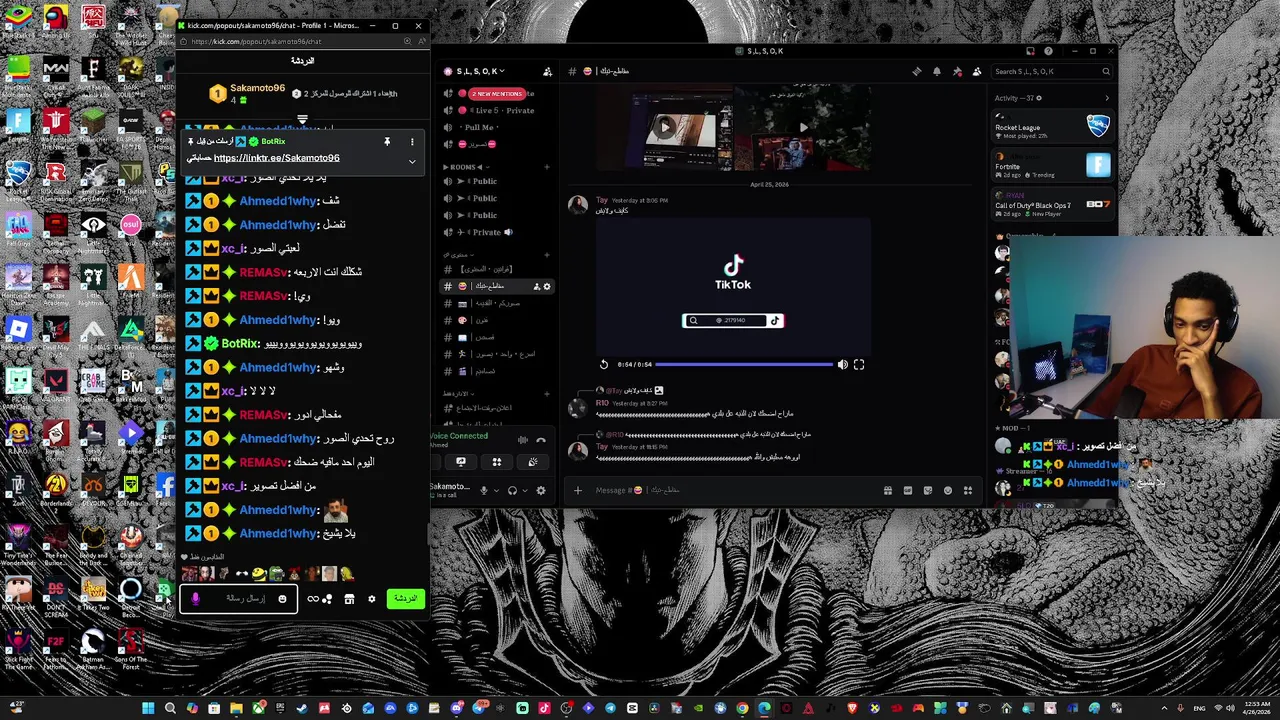Viewport: 1280px width, 720px height.
Task: Click invite people icon beside server name
Action: pyautogui.click(x=547, y=71)
